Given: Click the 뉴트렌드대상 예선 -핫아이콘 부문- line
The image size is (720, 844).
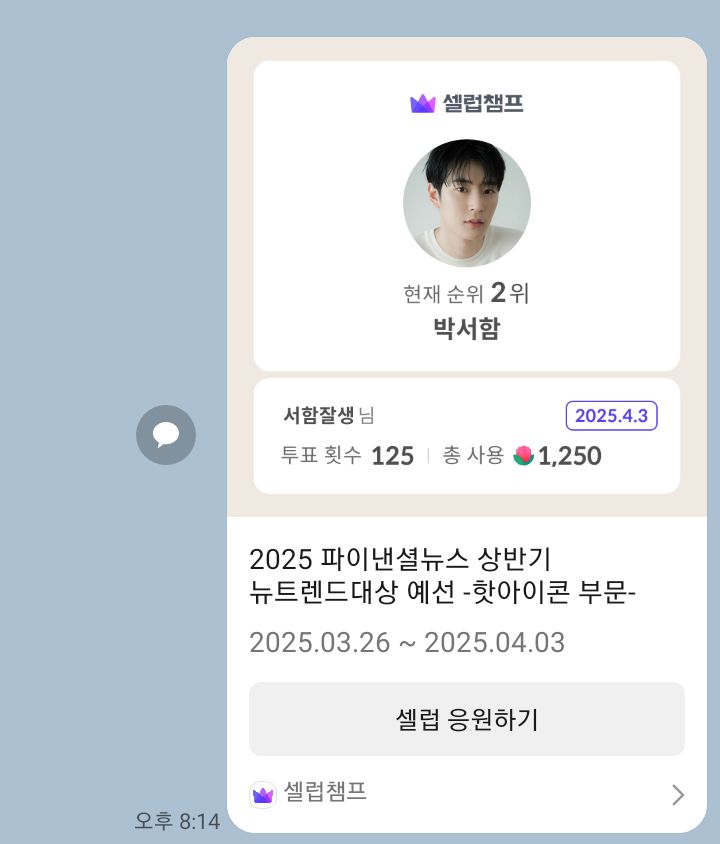Looking at the screenshot, I should 443,592.
